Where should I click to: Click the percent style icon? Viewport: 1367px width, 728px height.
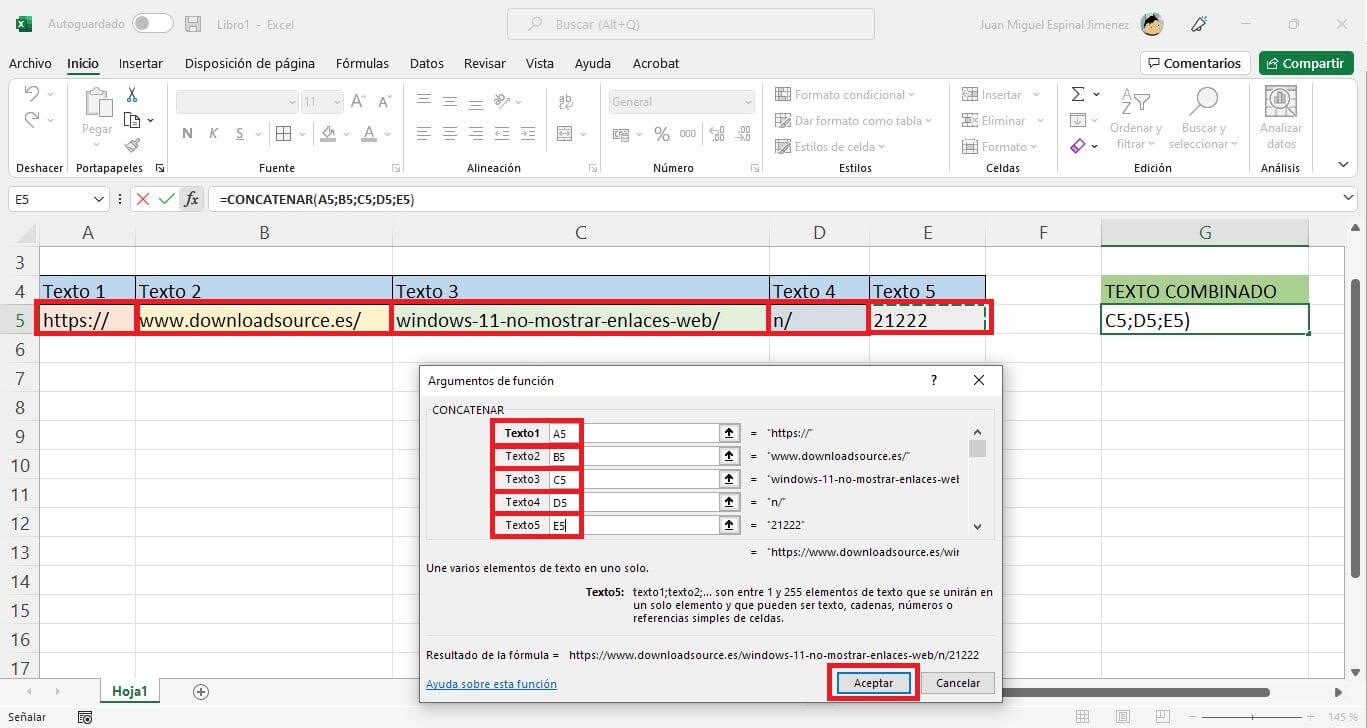pyautogui.click(x=661, y=133)
